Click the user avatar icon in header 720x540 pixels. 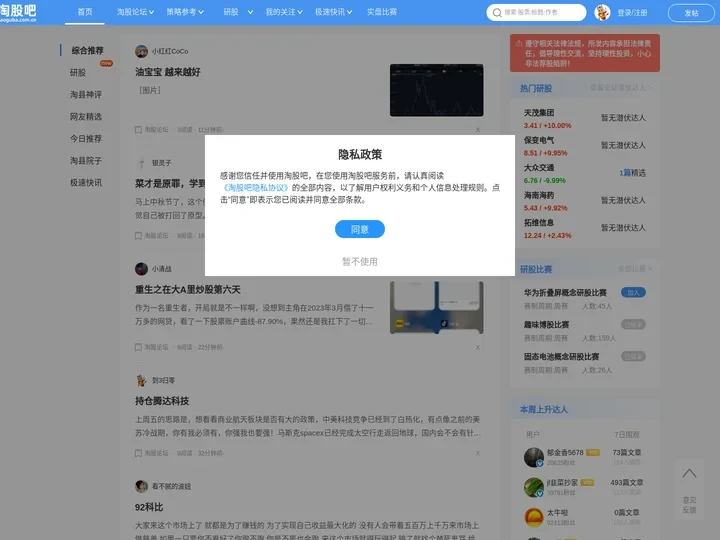(602, 12)
